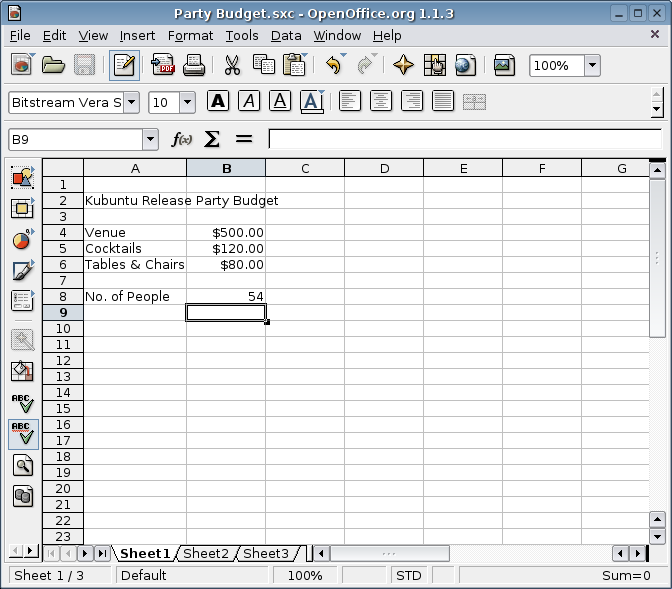Click STD selection mode in status bar
Image resolution: width=672 pixels, height=589 pixels.
[409, 575]
